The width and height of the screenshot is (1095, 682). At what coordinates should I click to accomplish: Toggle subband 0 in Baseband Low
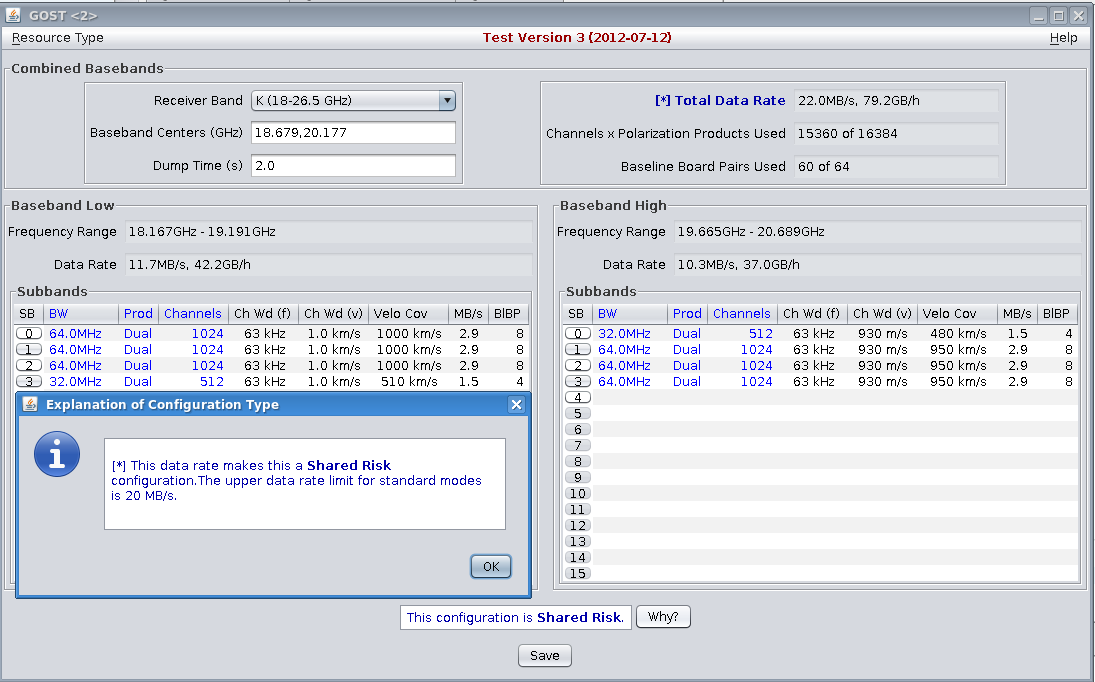click(x=29, y=334)
